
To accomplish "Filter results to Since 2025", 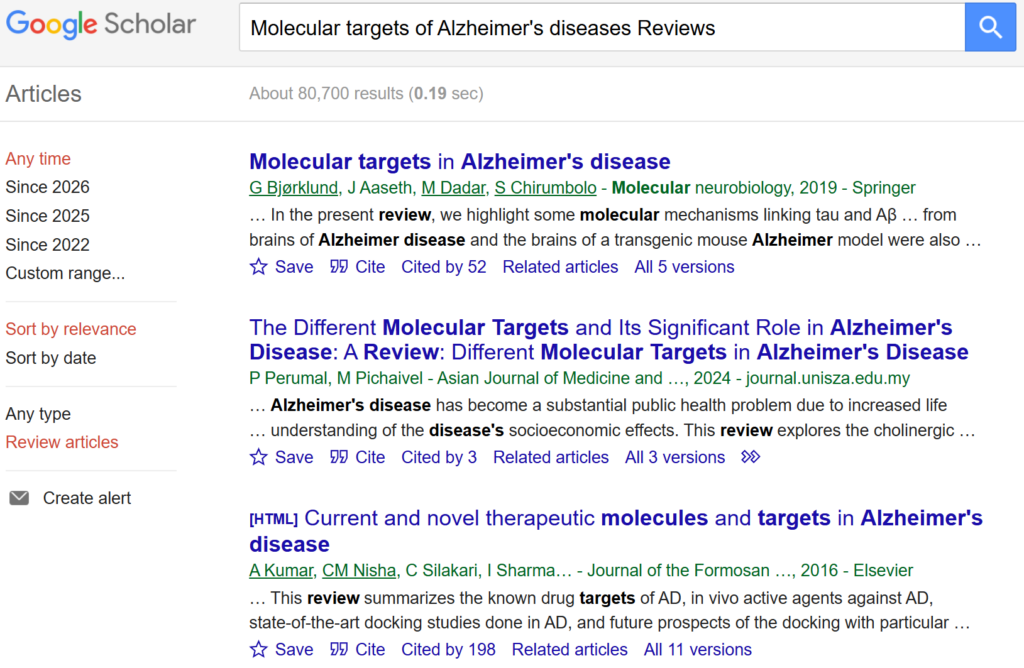I will [x=47, y=216].
